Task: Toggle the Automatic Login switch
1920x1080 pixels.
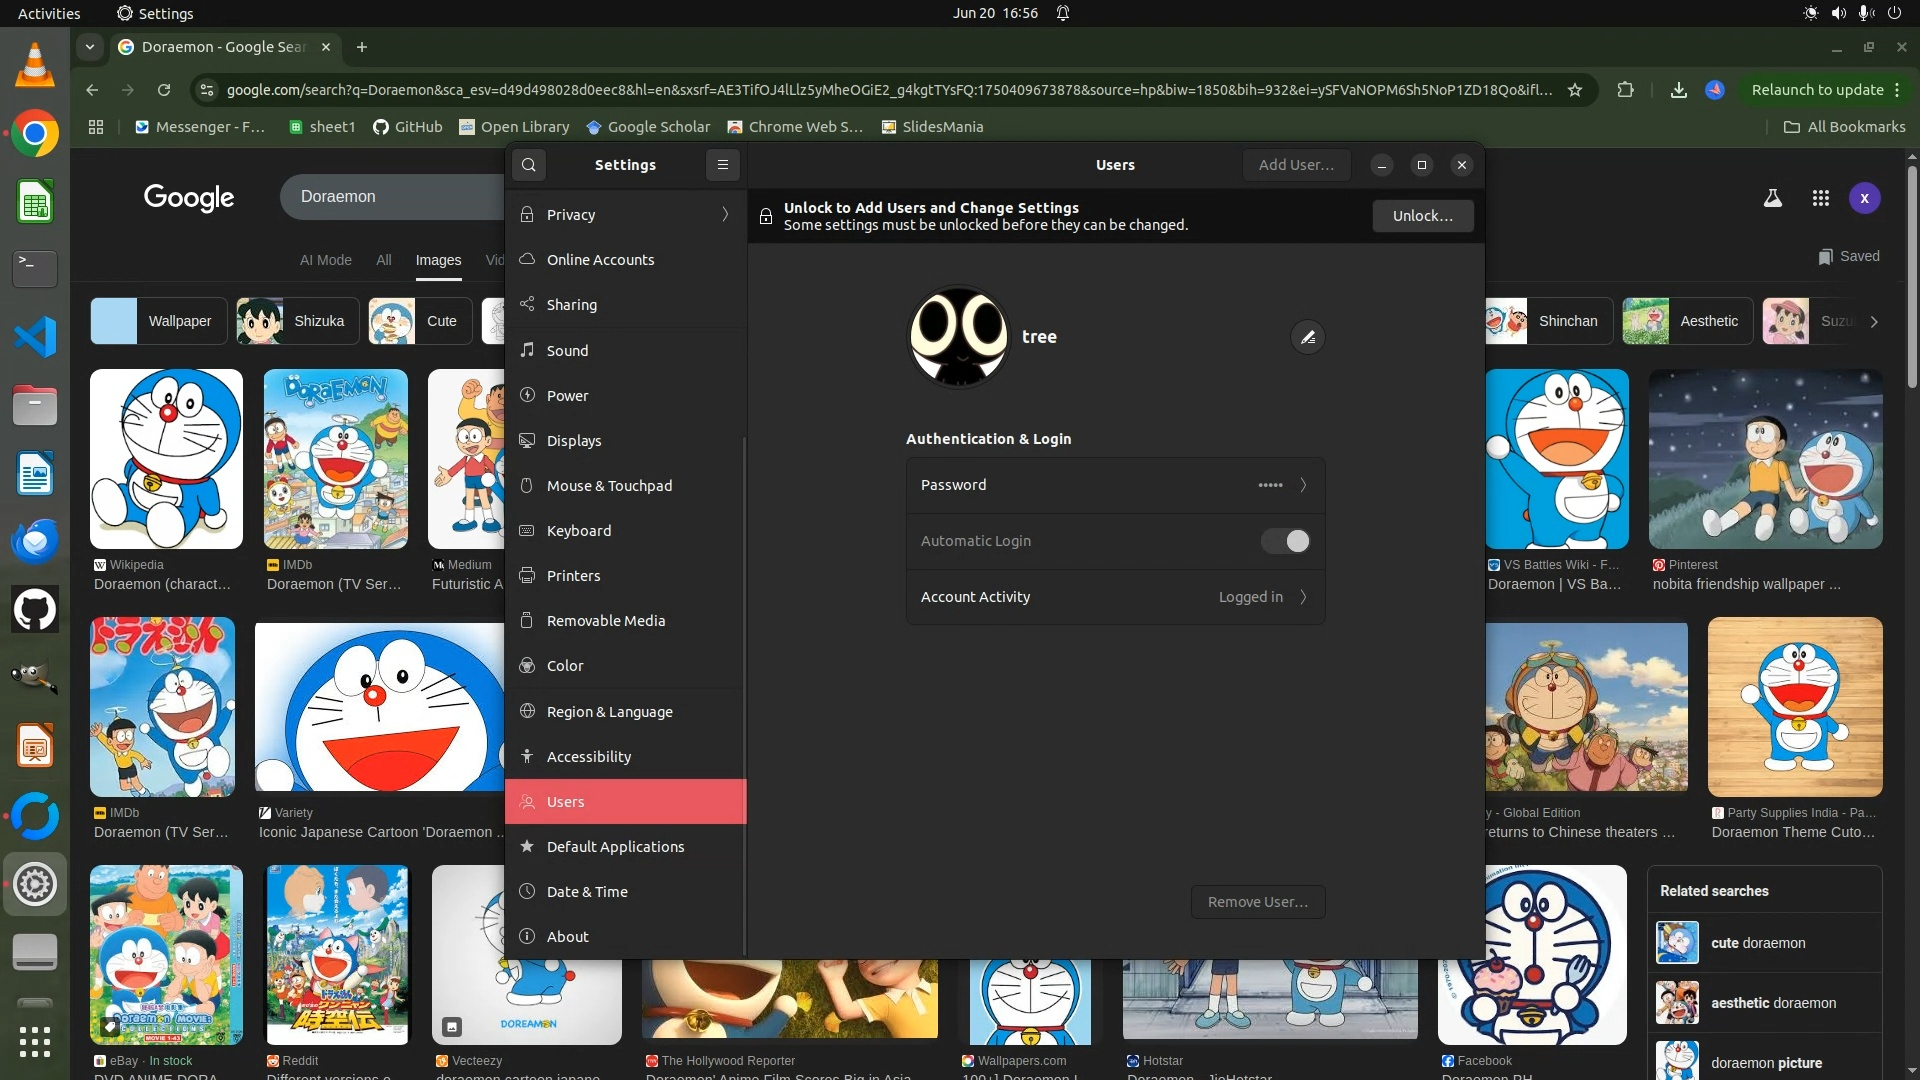Action: 1285,541
